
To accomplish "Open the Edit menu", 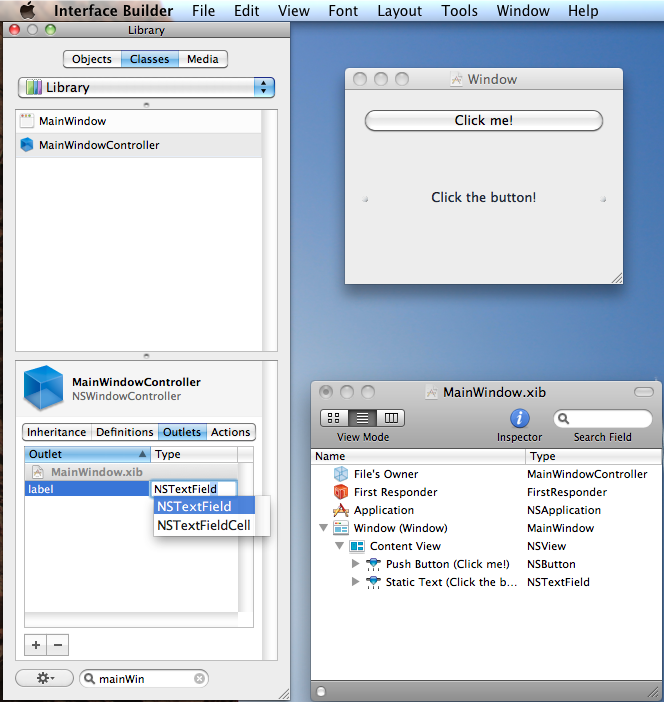I will coord(246,11).
